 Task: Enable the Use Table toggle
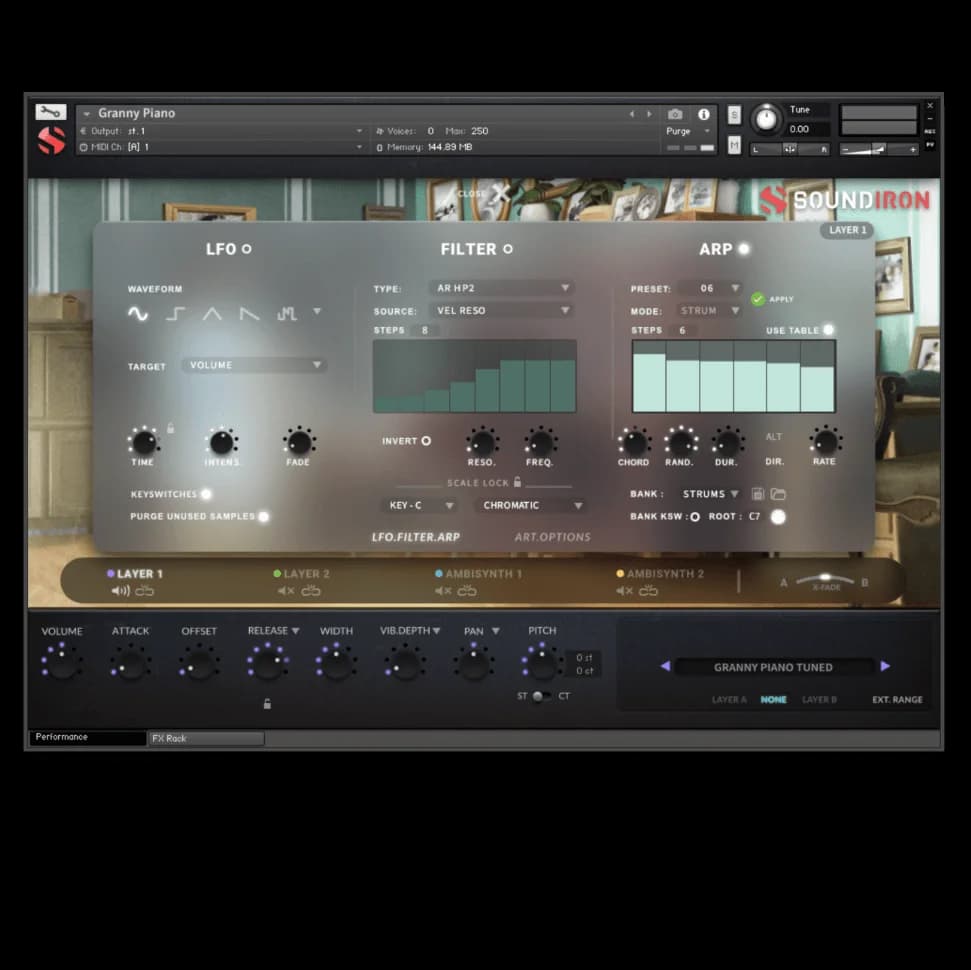coord(828,330)
